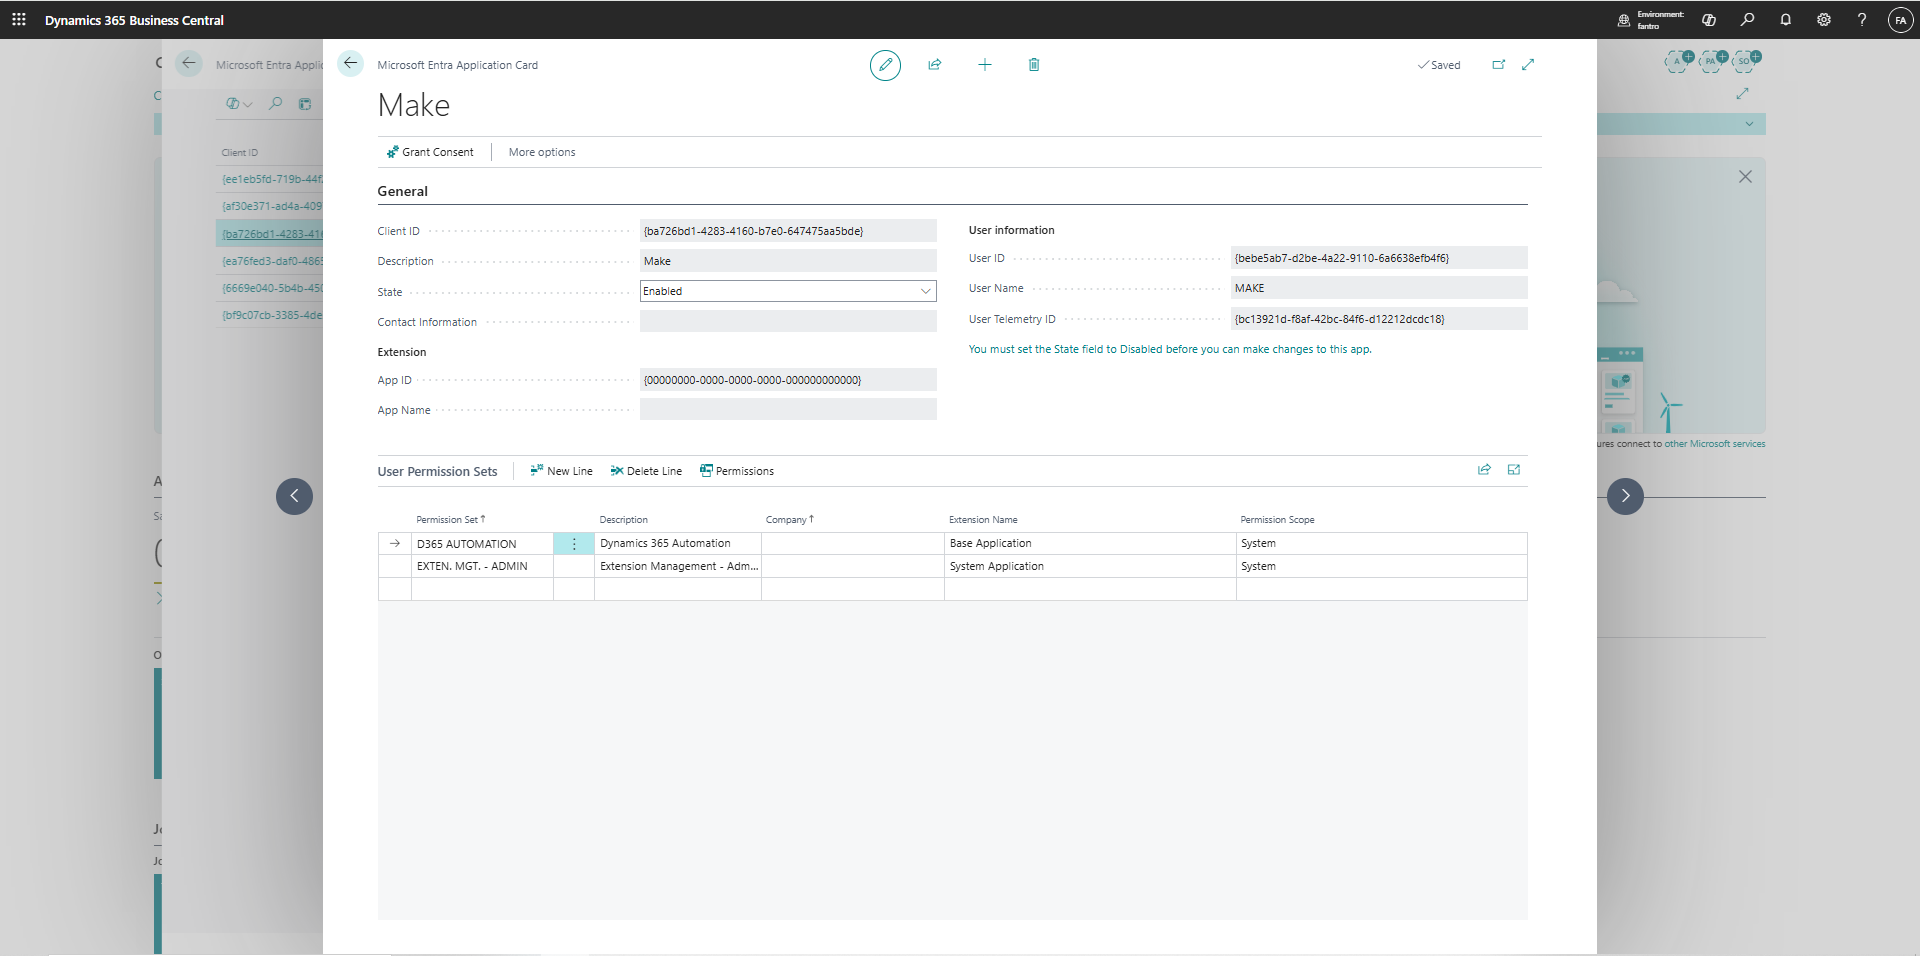Click the Dynamics 365 Business Central title
1920x956 pixels.
point(134,20)
